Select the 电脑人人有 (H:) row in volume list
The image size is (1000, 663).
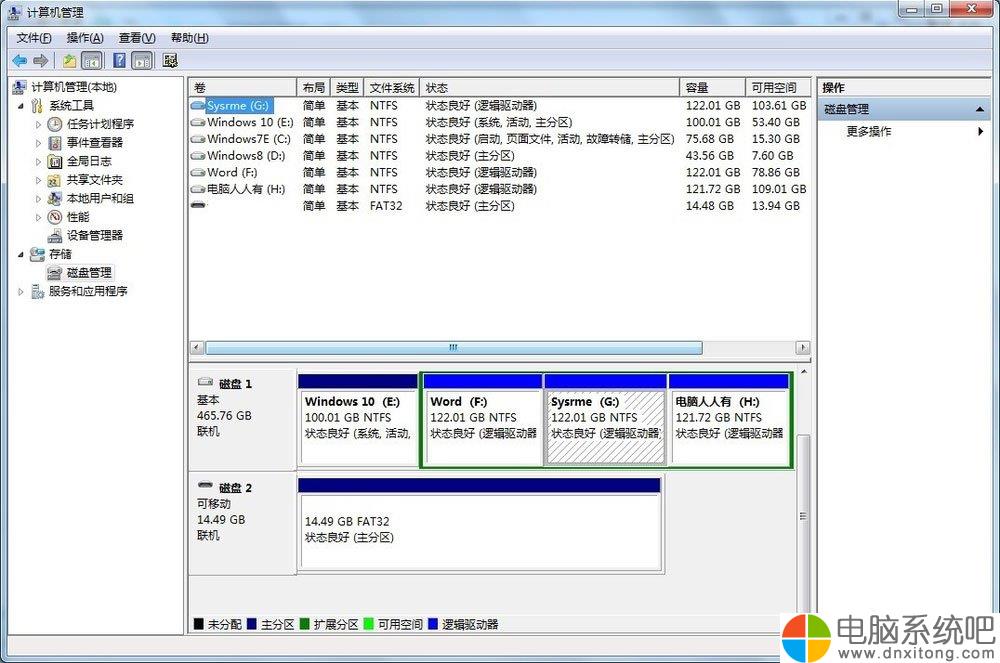tap(499, 189)
